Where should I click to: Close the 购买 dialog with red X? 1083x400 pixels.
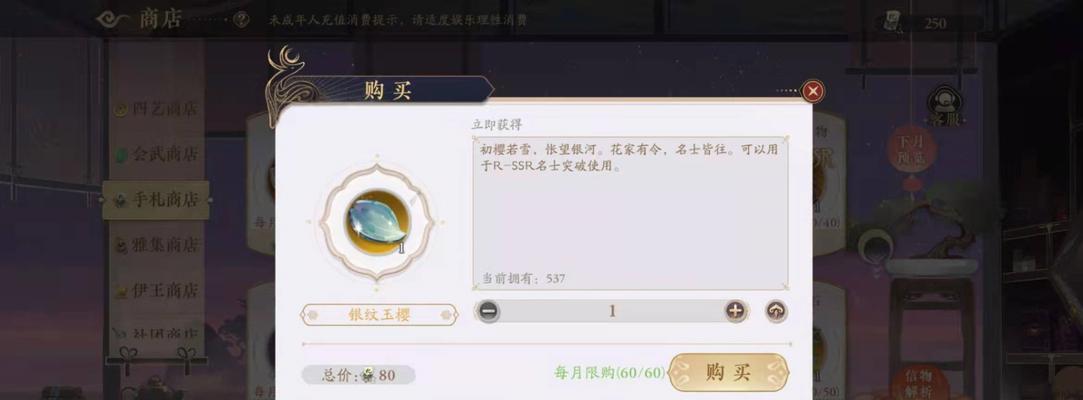[813, 91]
